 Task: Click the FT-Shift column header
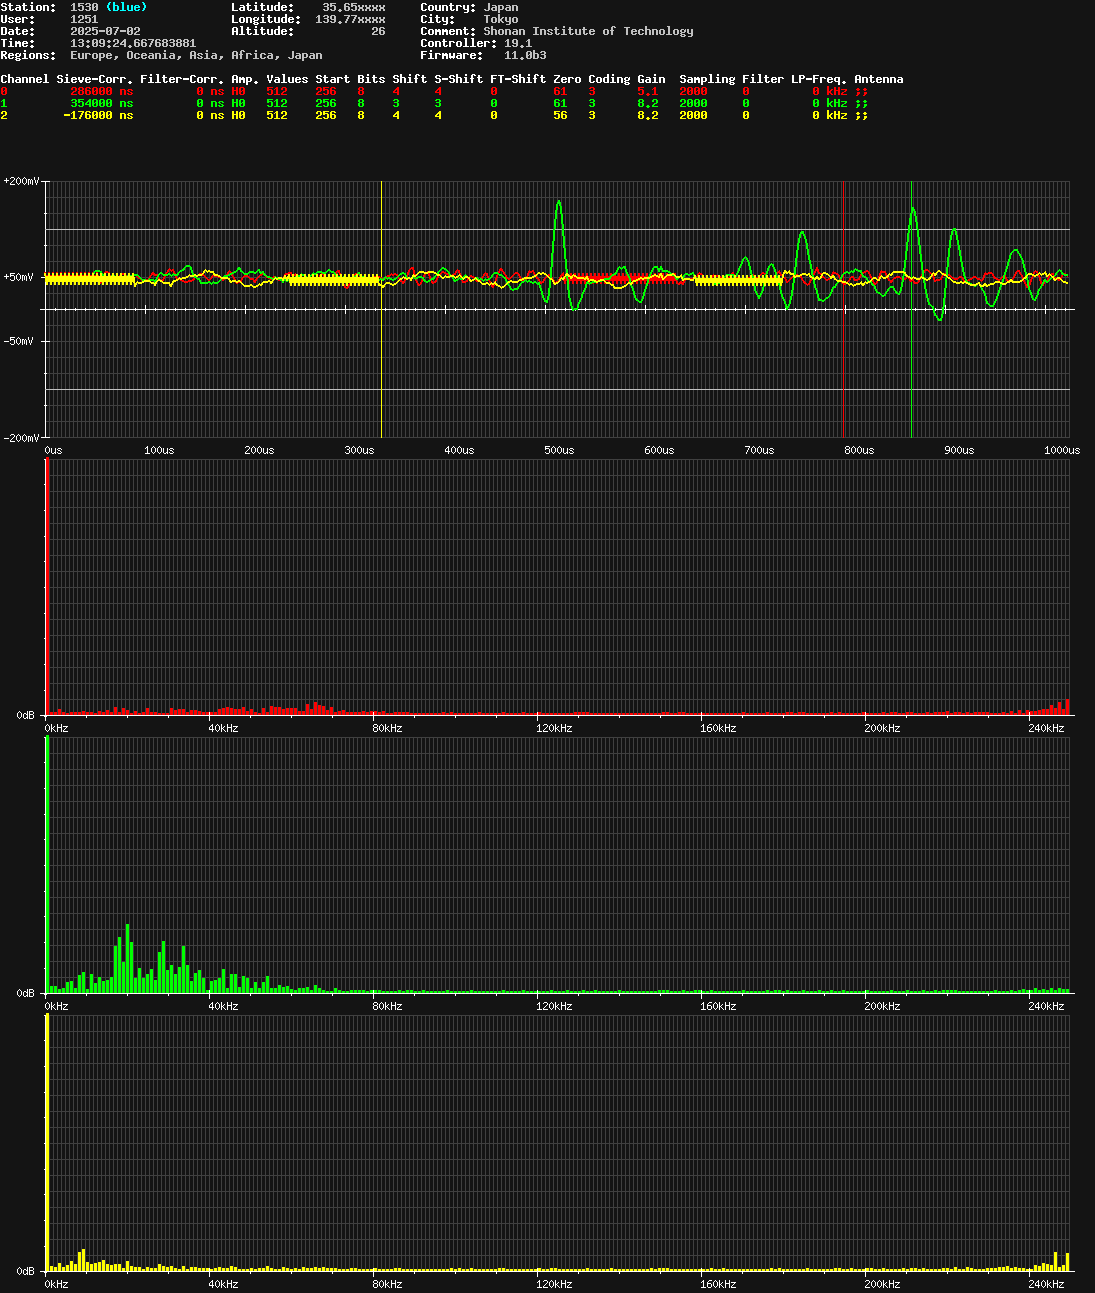coord(518,79)
